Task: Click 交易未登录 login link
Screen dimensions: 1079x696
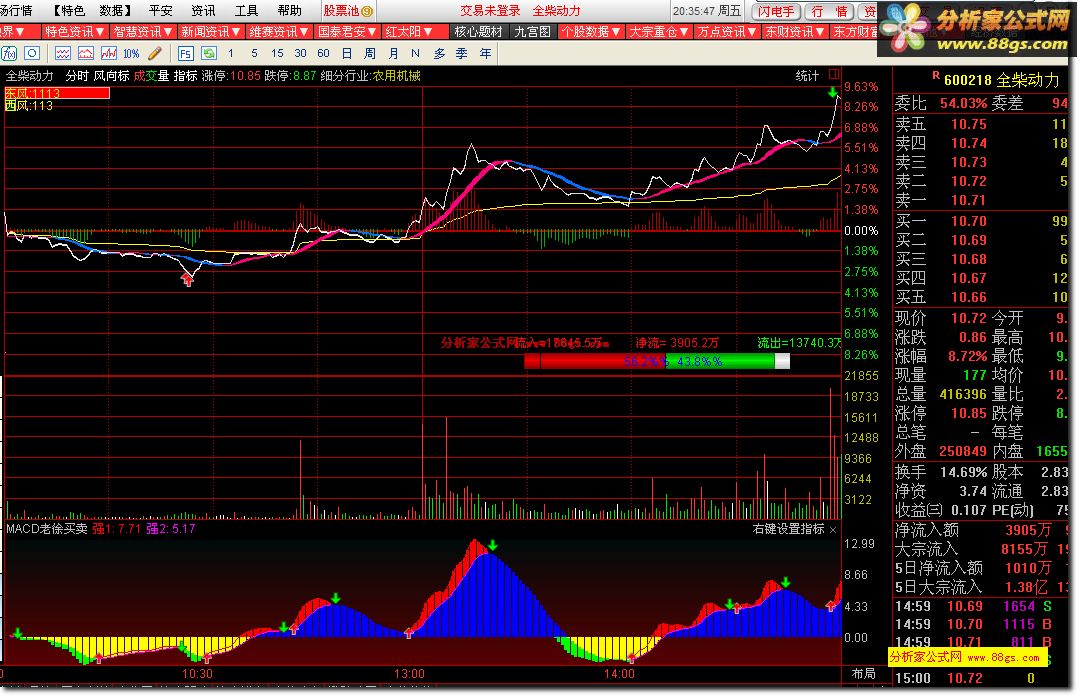Action: coord(490,10)
